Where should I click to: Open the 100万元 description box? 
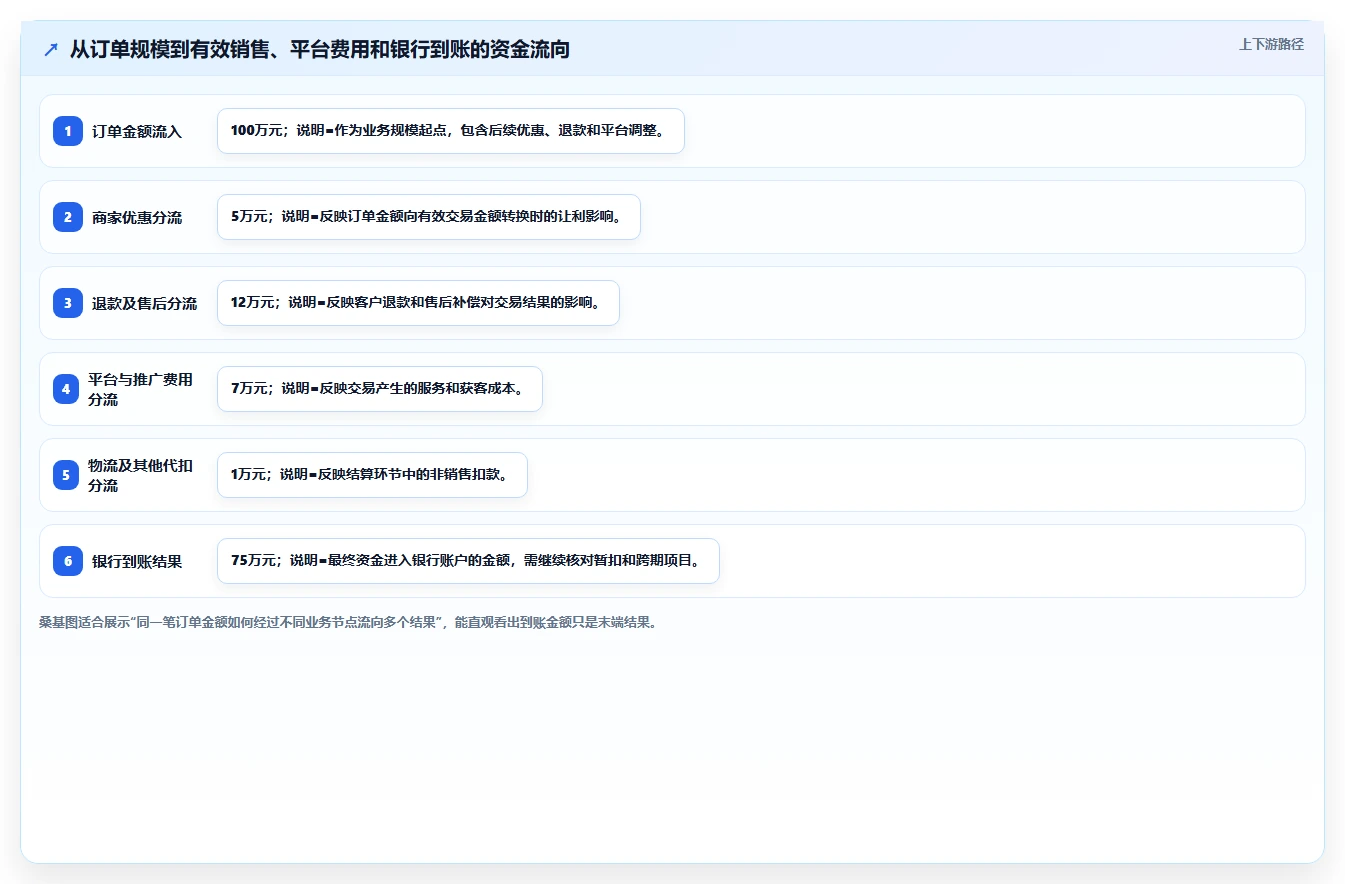point(451,131)
